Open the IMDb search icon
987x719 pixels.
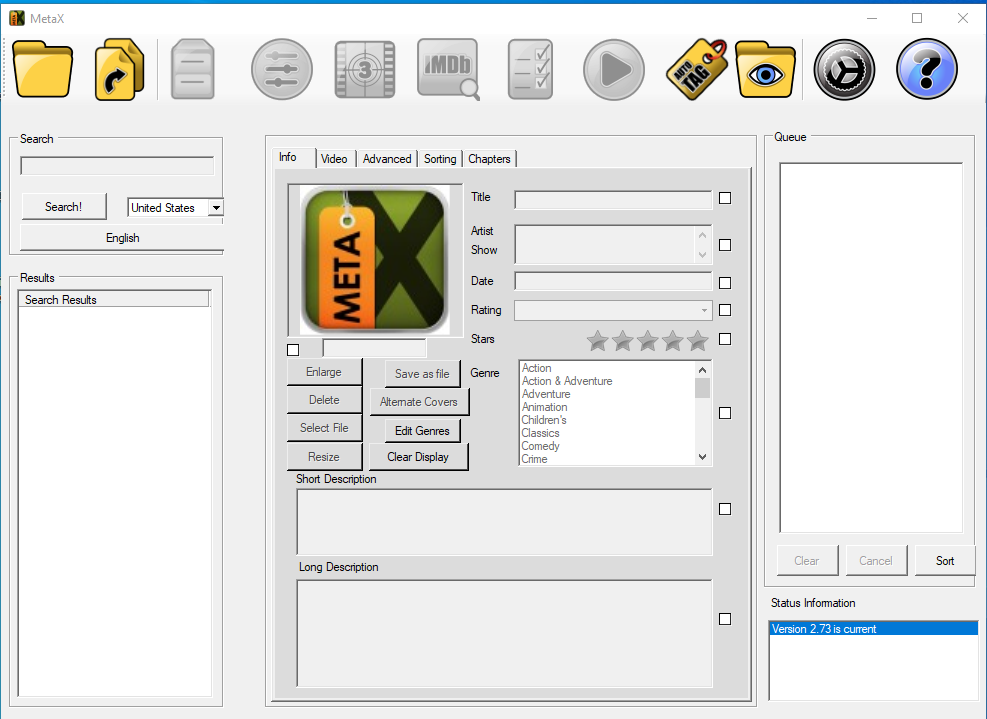coord(449,69)
